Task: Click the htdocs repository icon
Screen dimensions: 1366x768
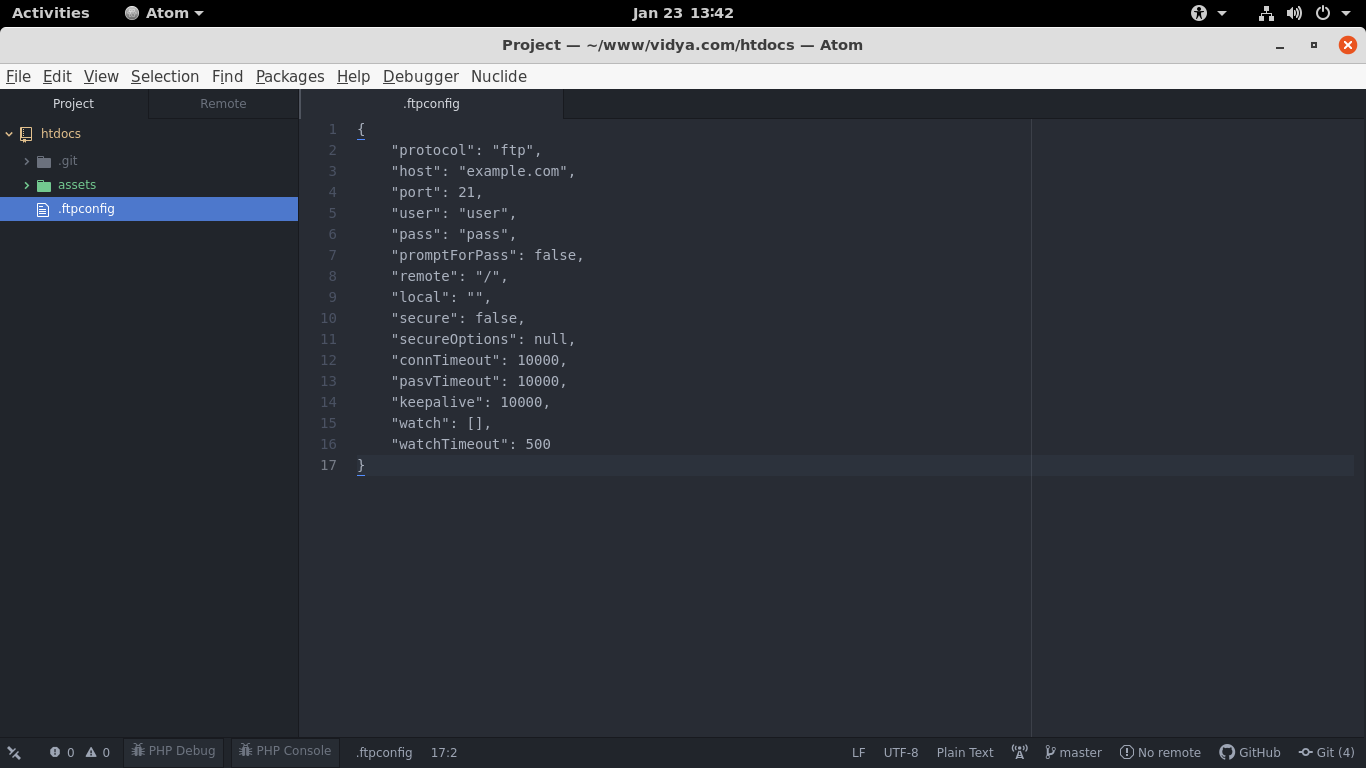Action: 26,134
